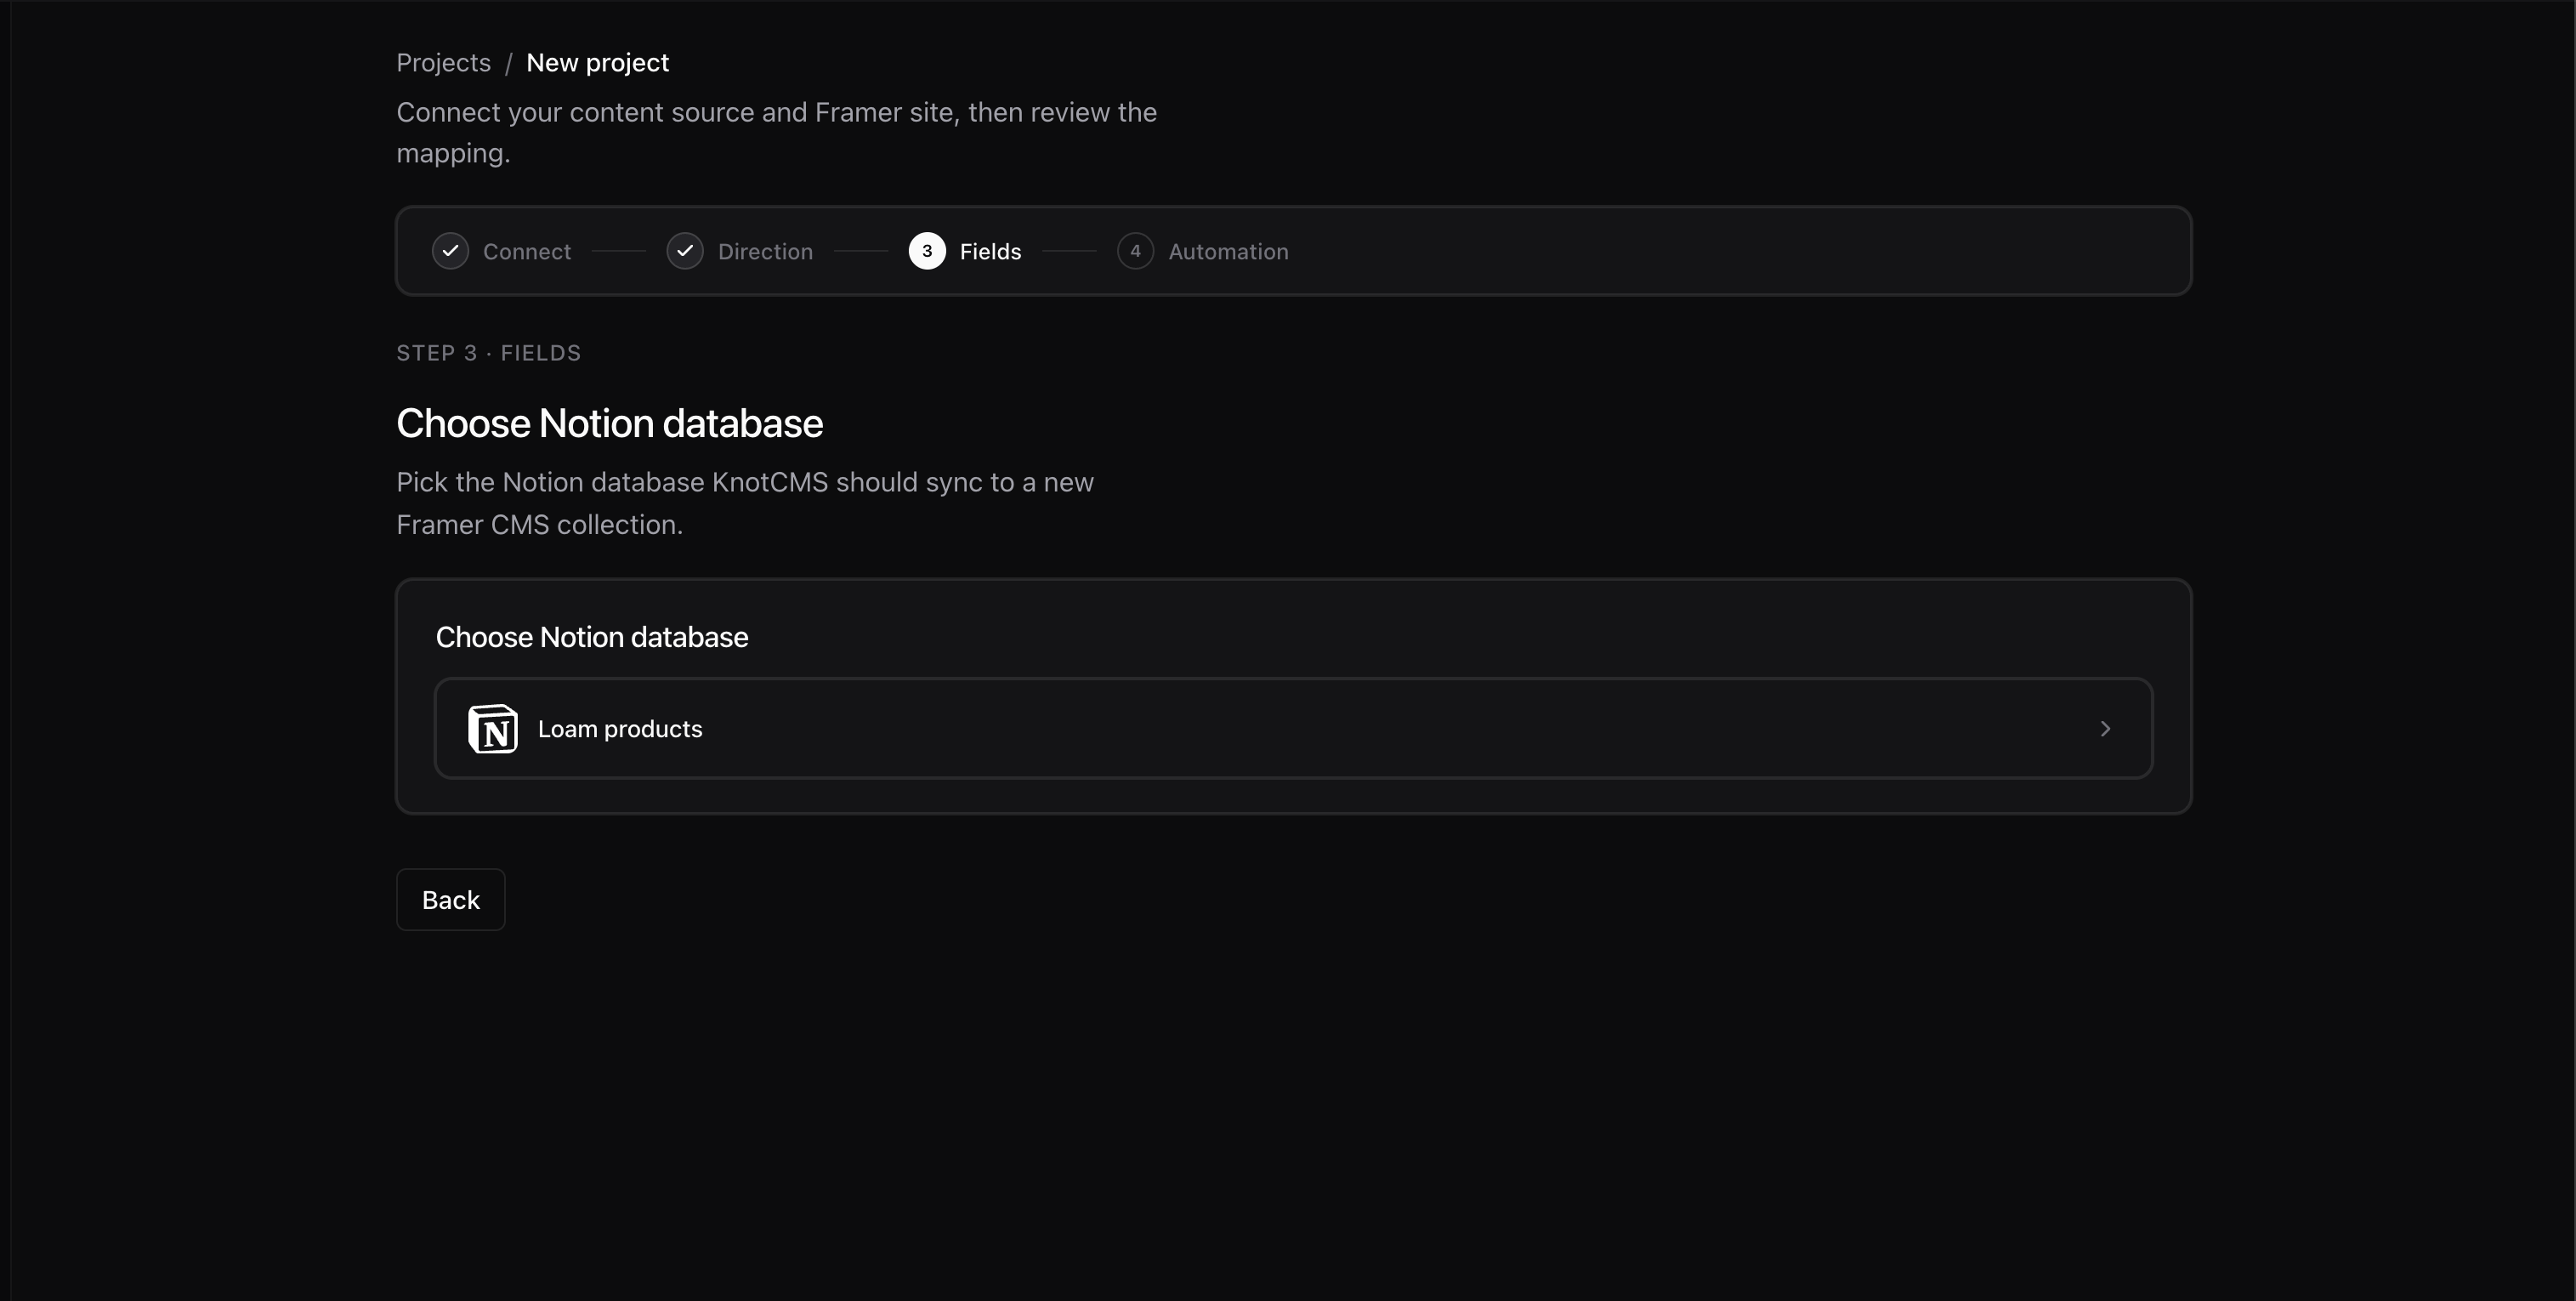
Task: Click the Connect step checkmark icon
Action: 450,251
